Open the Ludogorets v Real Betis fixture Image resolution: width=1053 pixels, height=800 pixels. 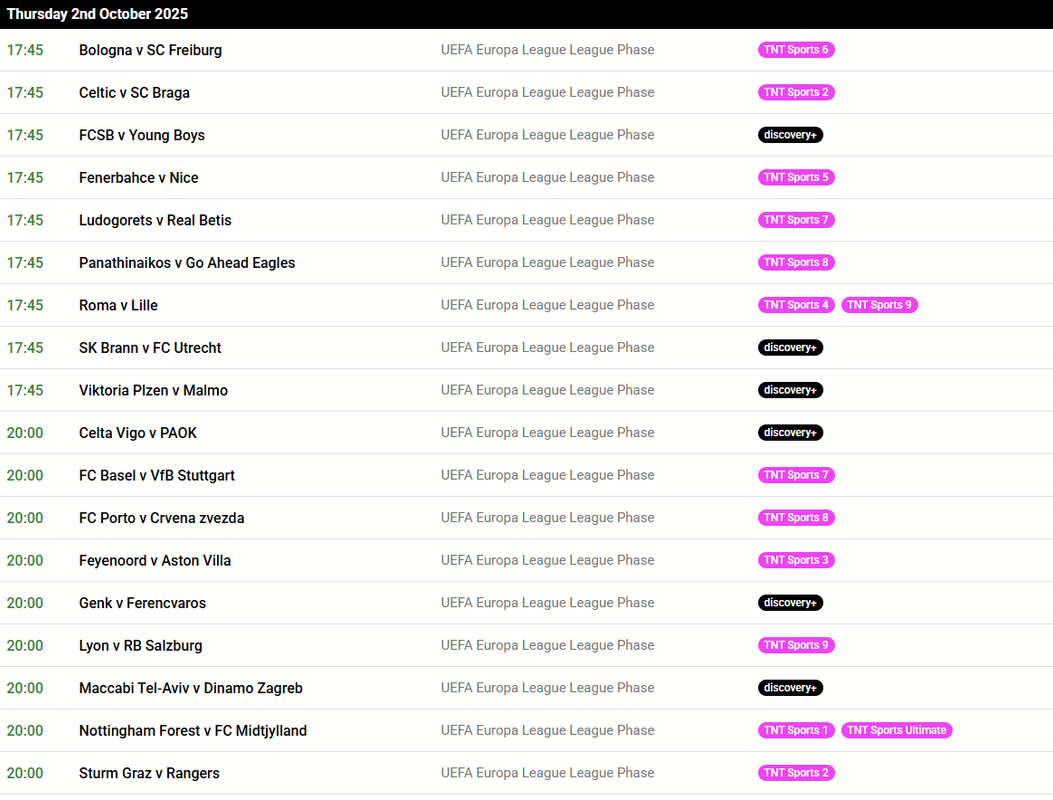[155, 220]
